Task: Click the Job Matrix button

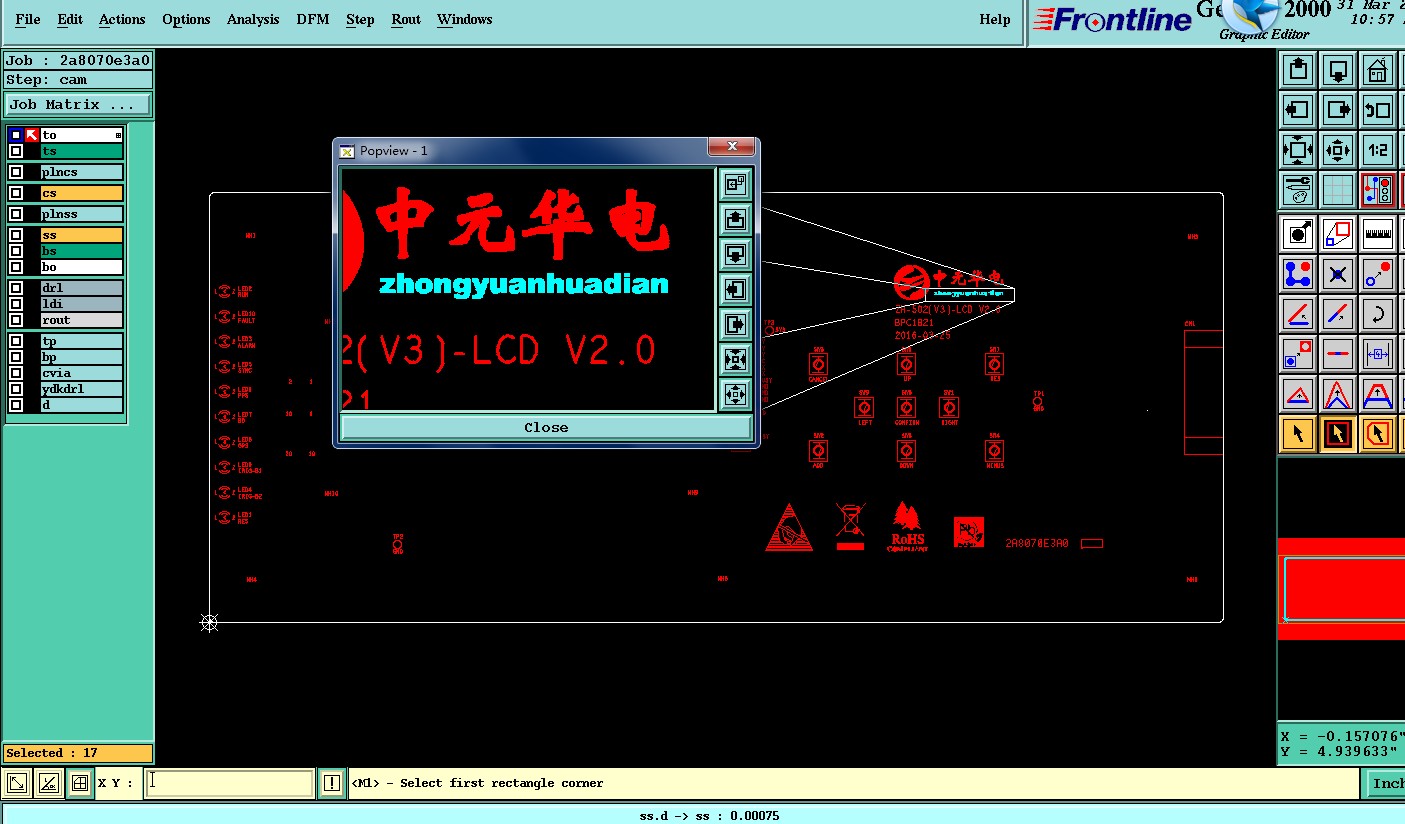Action: [79, 105]
